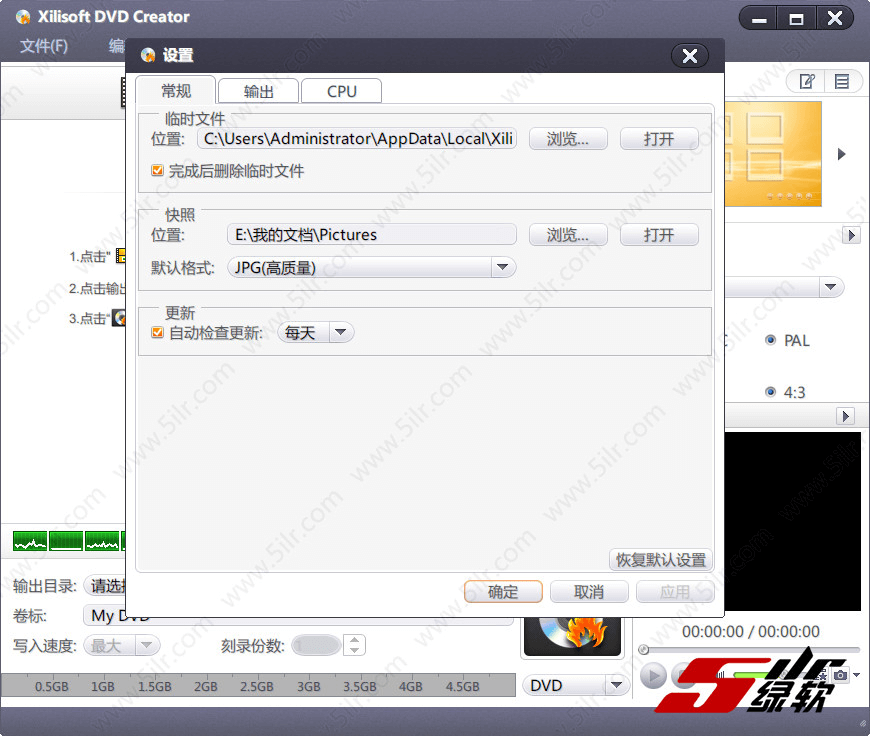
Task: Click the edit menu template icon
Action: click(x=807, y=82)
